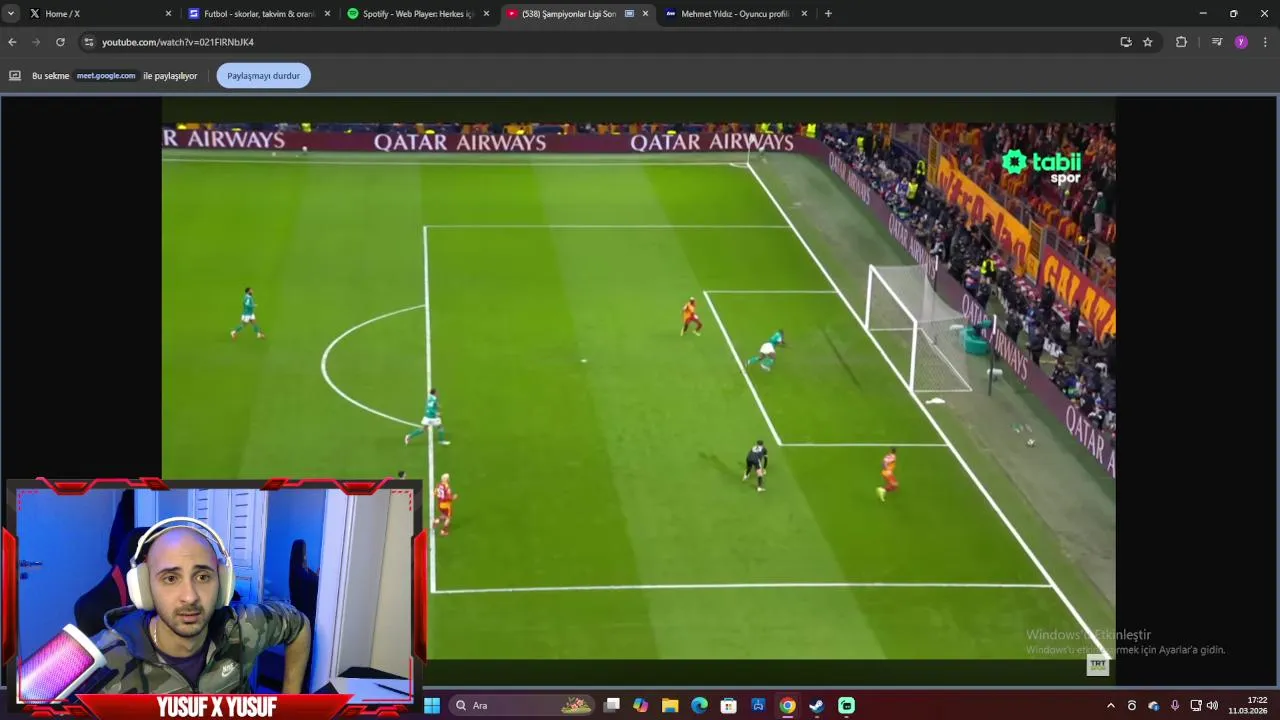The image size is (1280, 720).
Task: Switch to Google Chrome in the taskbar
Action: [787, 705]
